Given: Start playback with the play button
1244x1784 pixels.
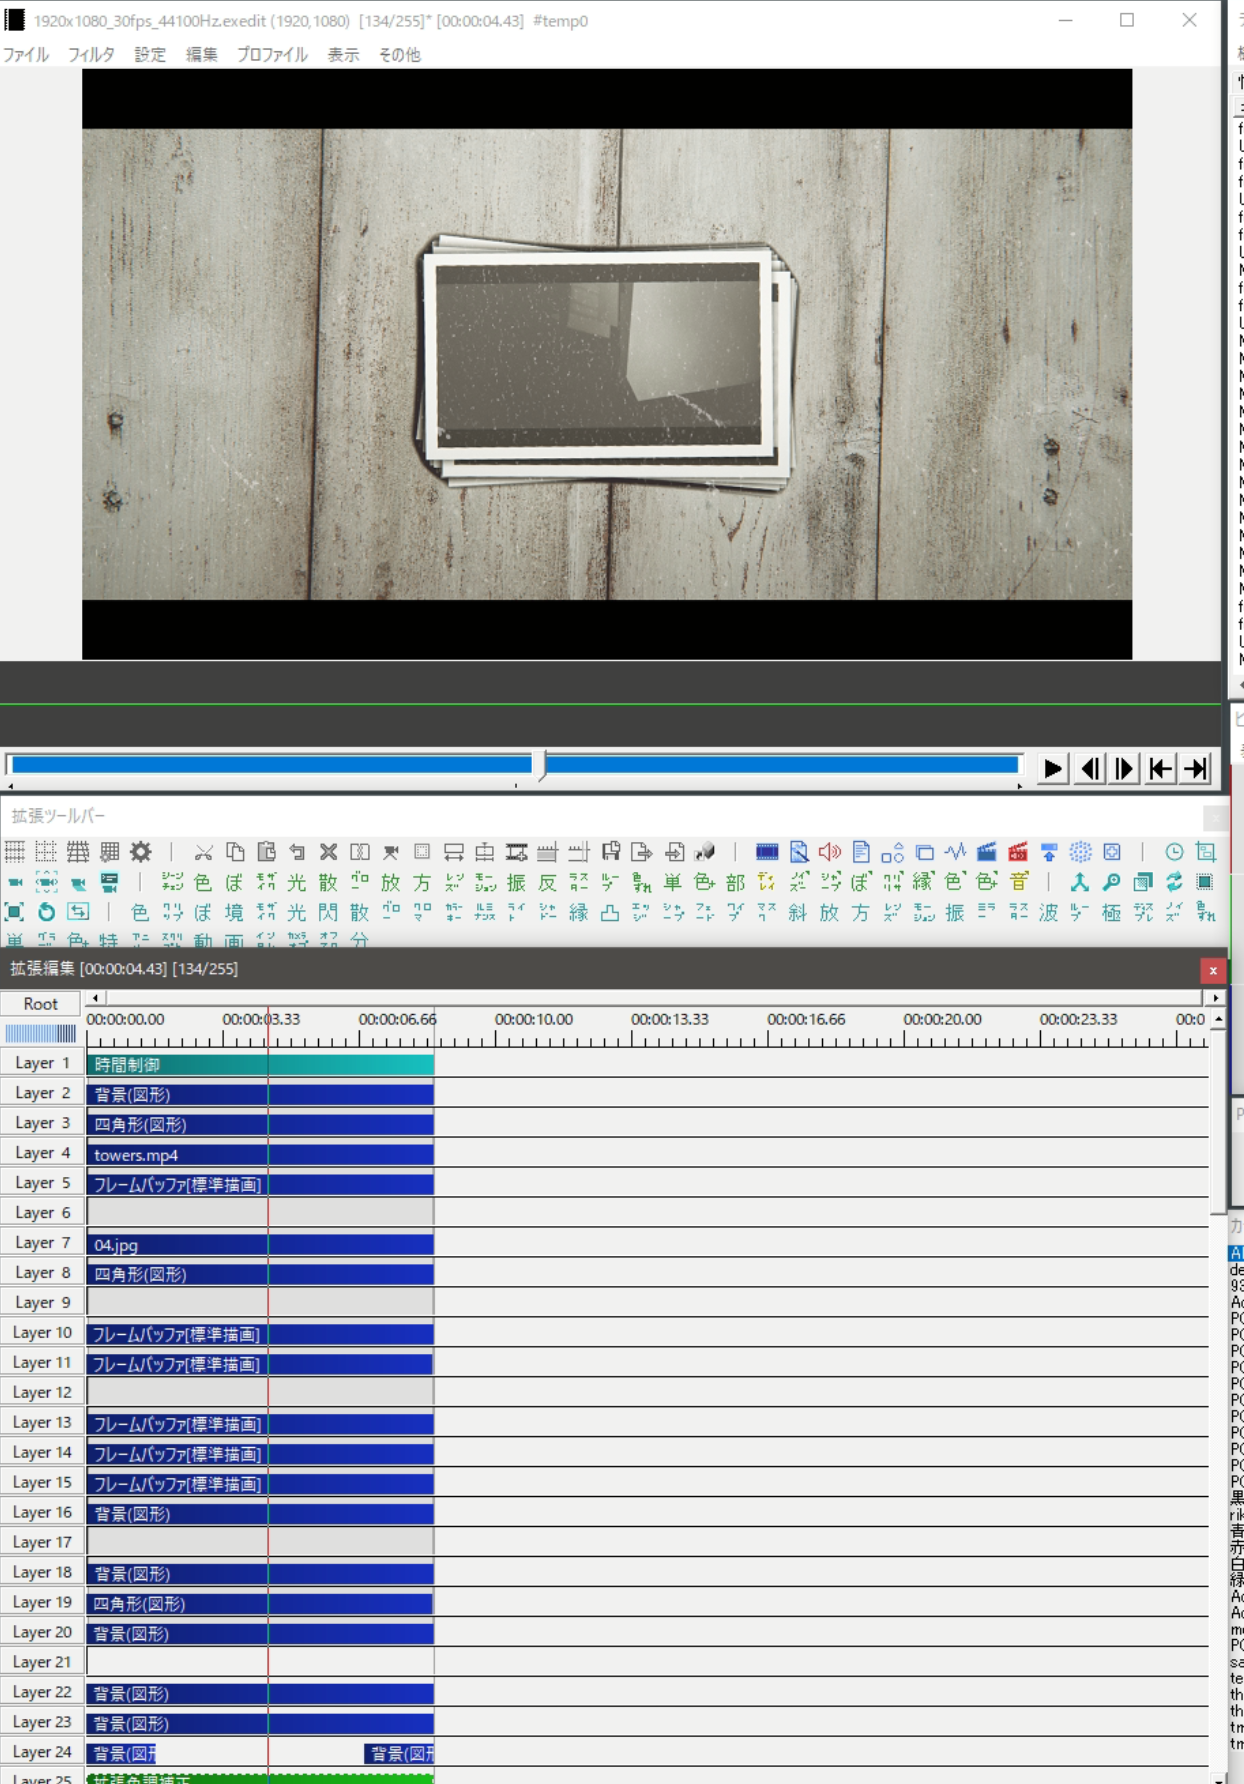Looking at the screenshot, I should tap(1052, 769).
